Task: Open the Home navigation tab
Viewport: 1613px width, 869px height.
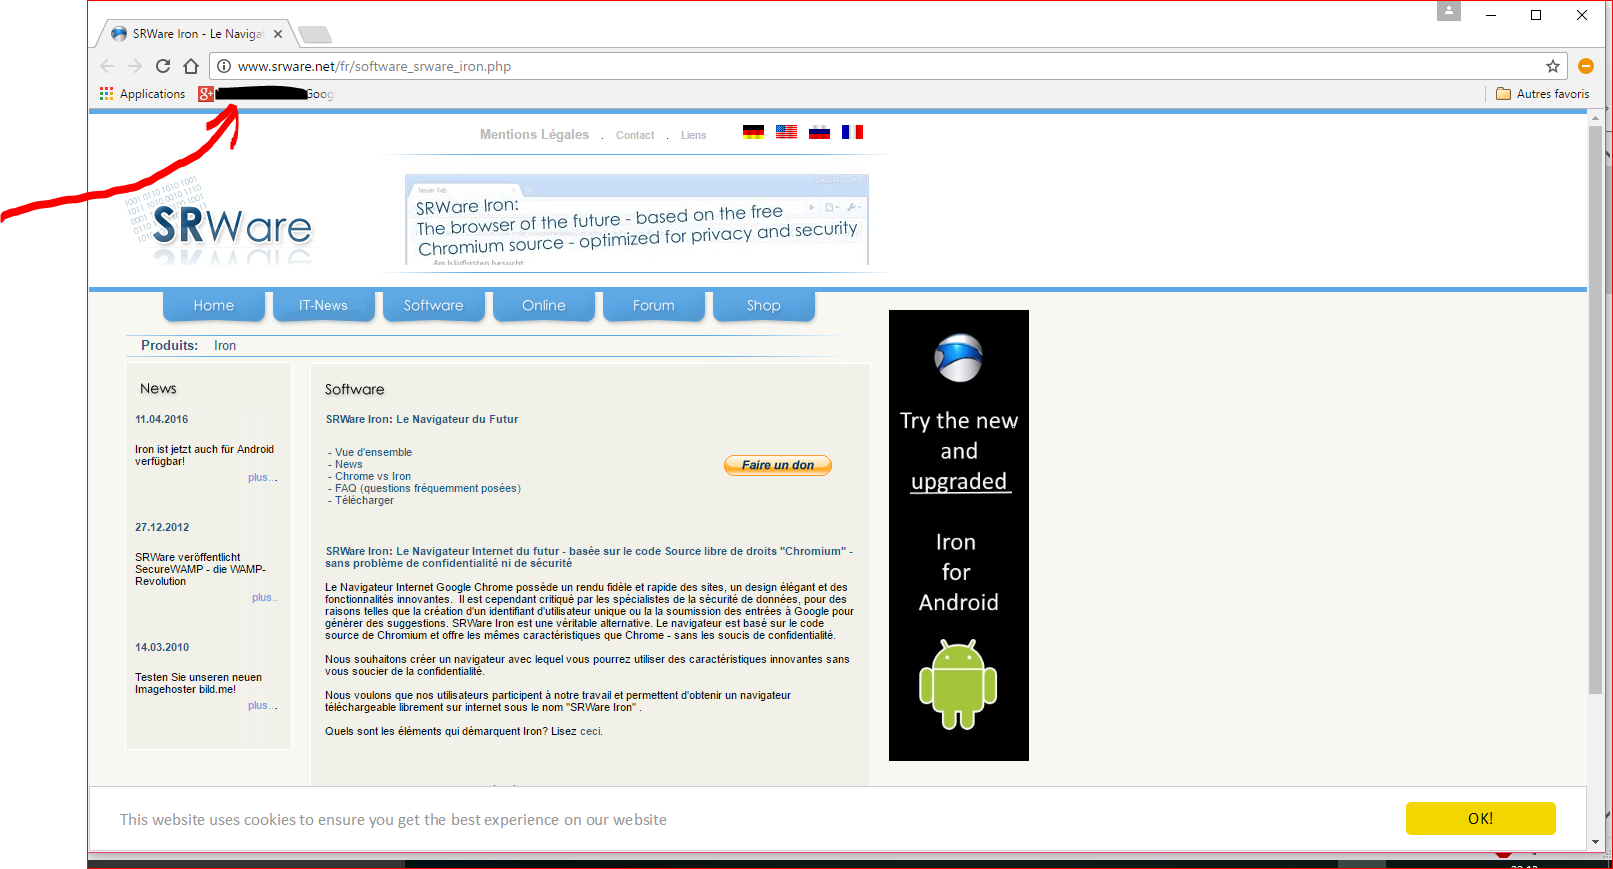Action: click(x=214, y=306)
